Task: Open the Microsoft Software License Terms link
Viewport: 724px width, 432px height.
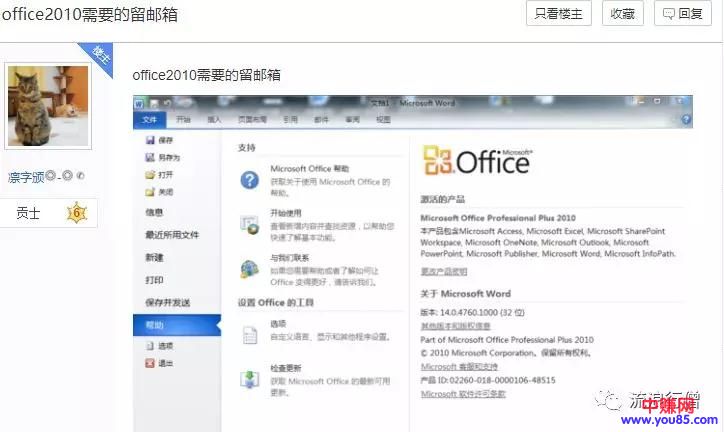Action: [463, 394]
